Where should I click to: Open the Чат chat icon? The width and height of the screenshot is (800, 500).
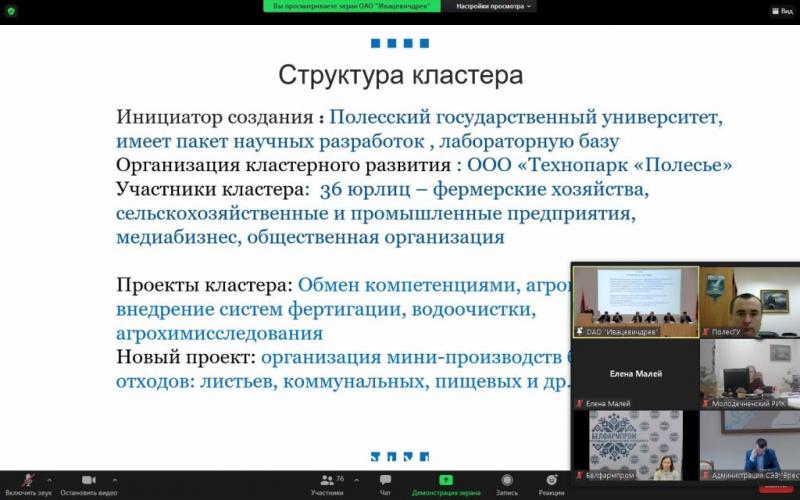(385, 480)
